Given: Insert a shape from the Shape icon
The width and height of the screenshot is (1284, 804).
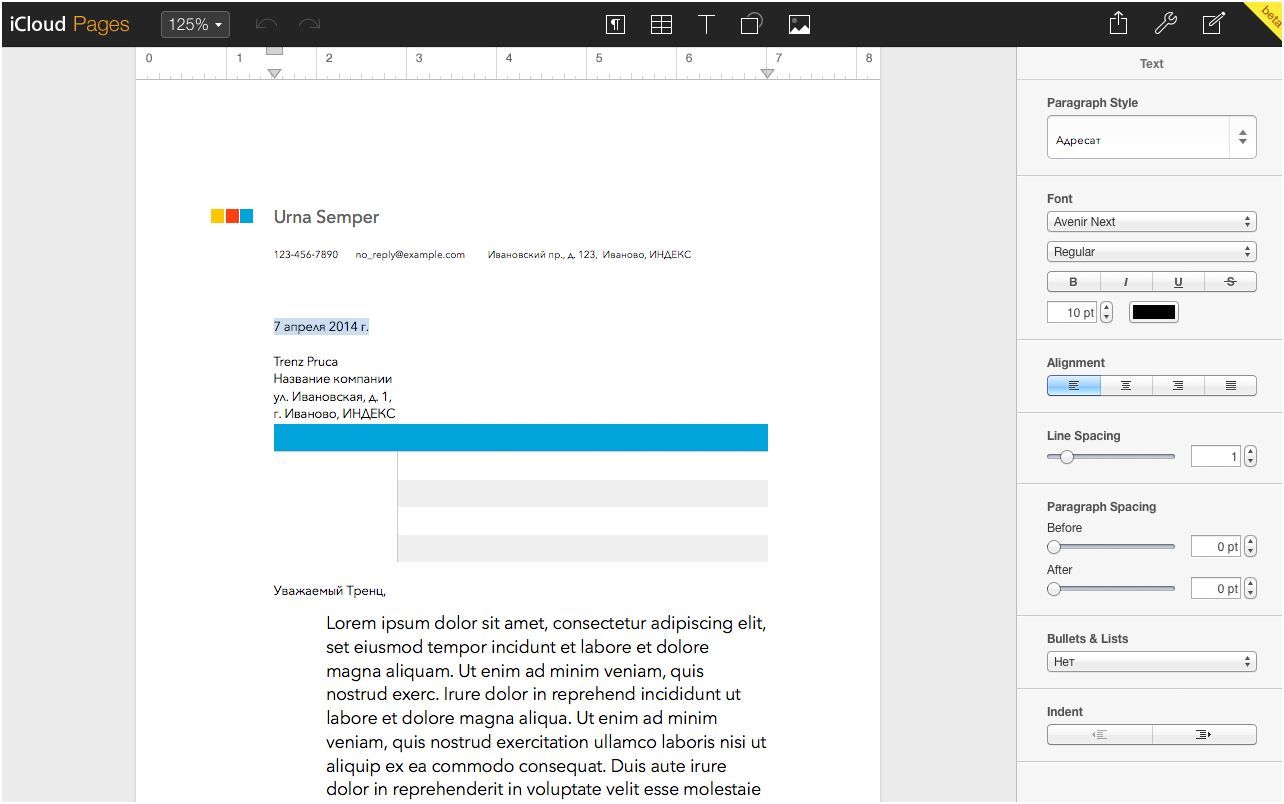Looking at the screenshot, I should click(751, 24).
